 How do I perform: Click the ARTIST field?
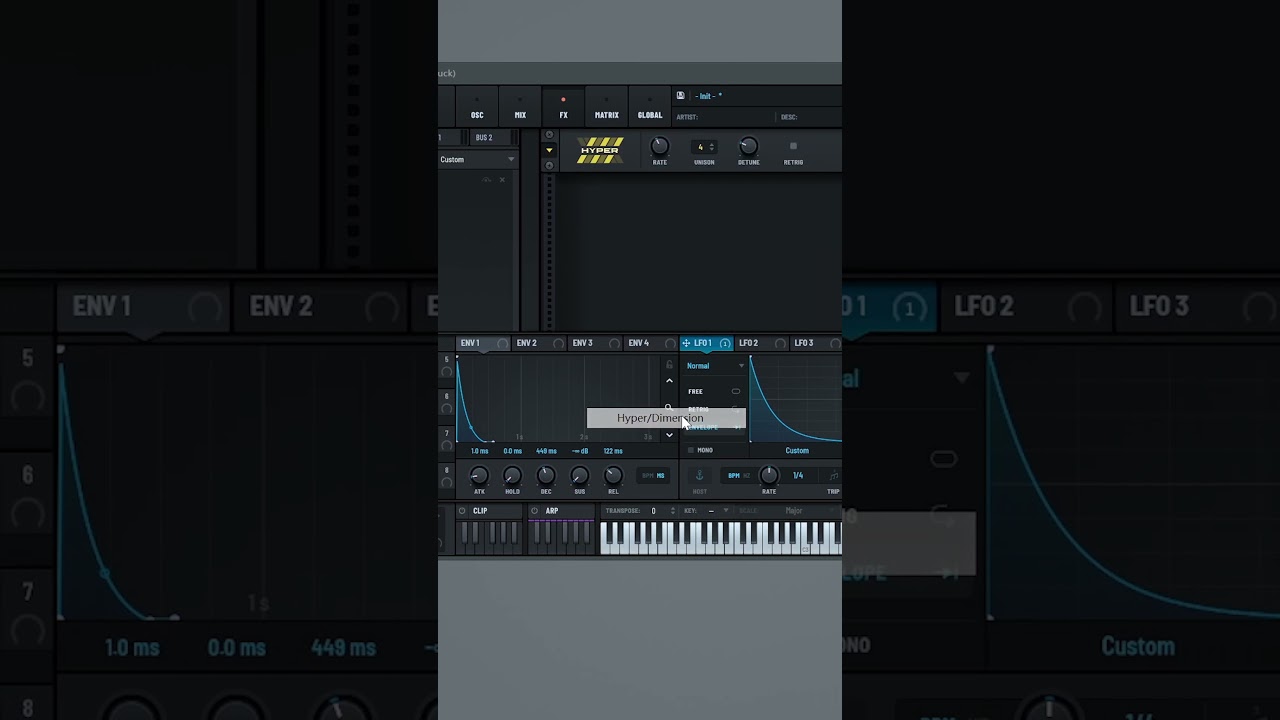pos(725,117)
